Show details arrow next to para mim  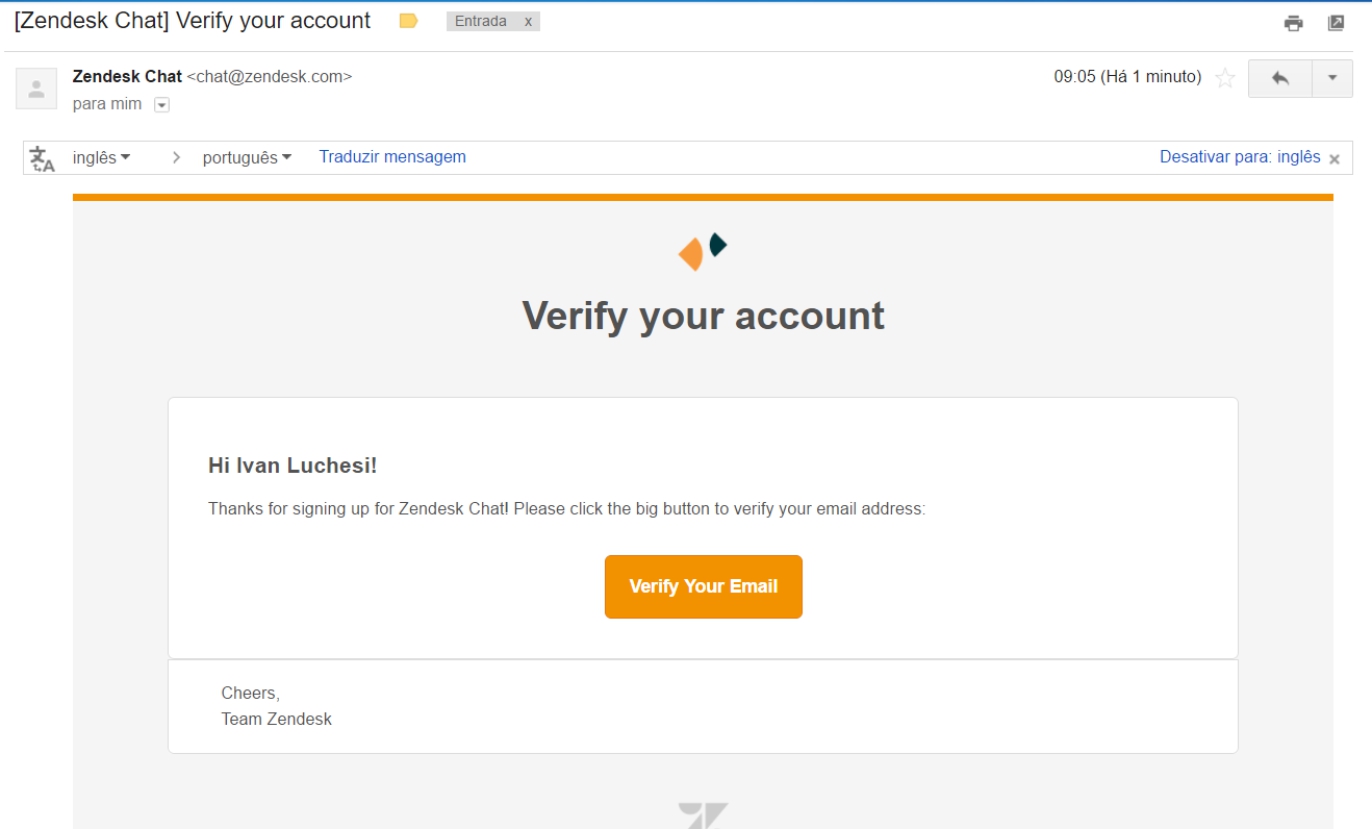(162, 105)
